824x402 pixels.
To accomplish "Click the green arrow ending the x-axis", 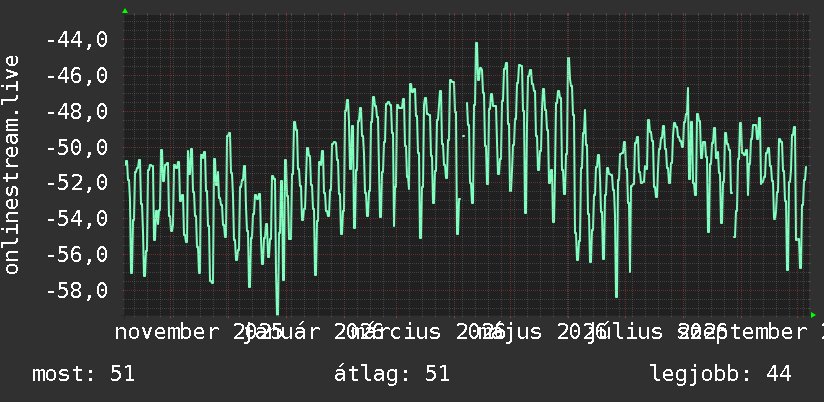I will tap(813, 315).
